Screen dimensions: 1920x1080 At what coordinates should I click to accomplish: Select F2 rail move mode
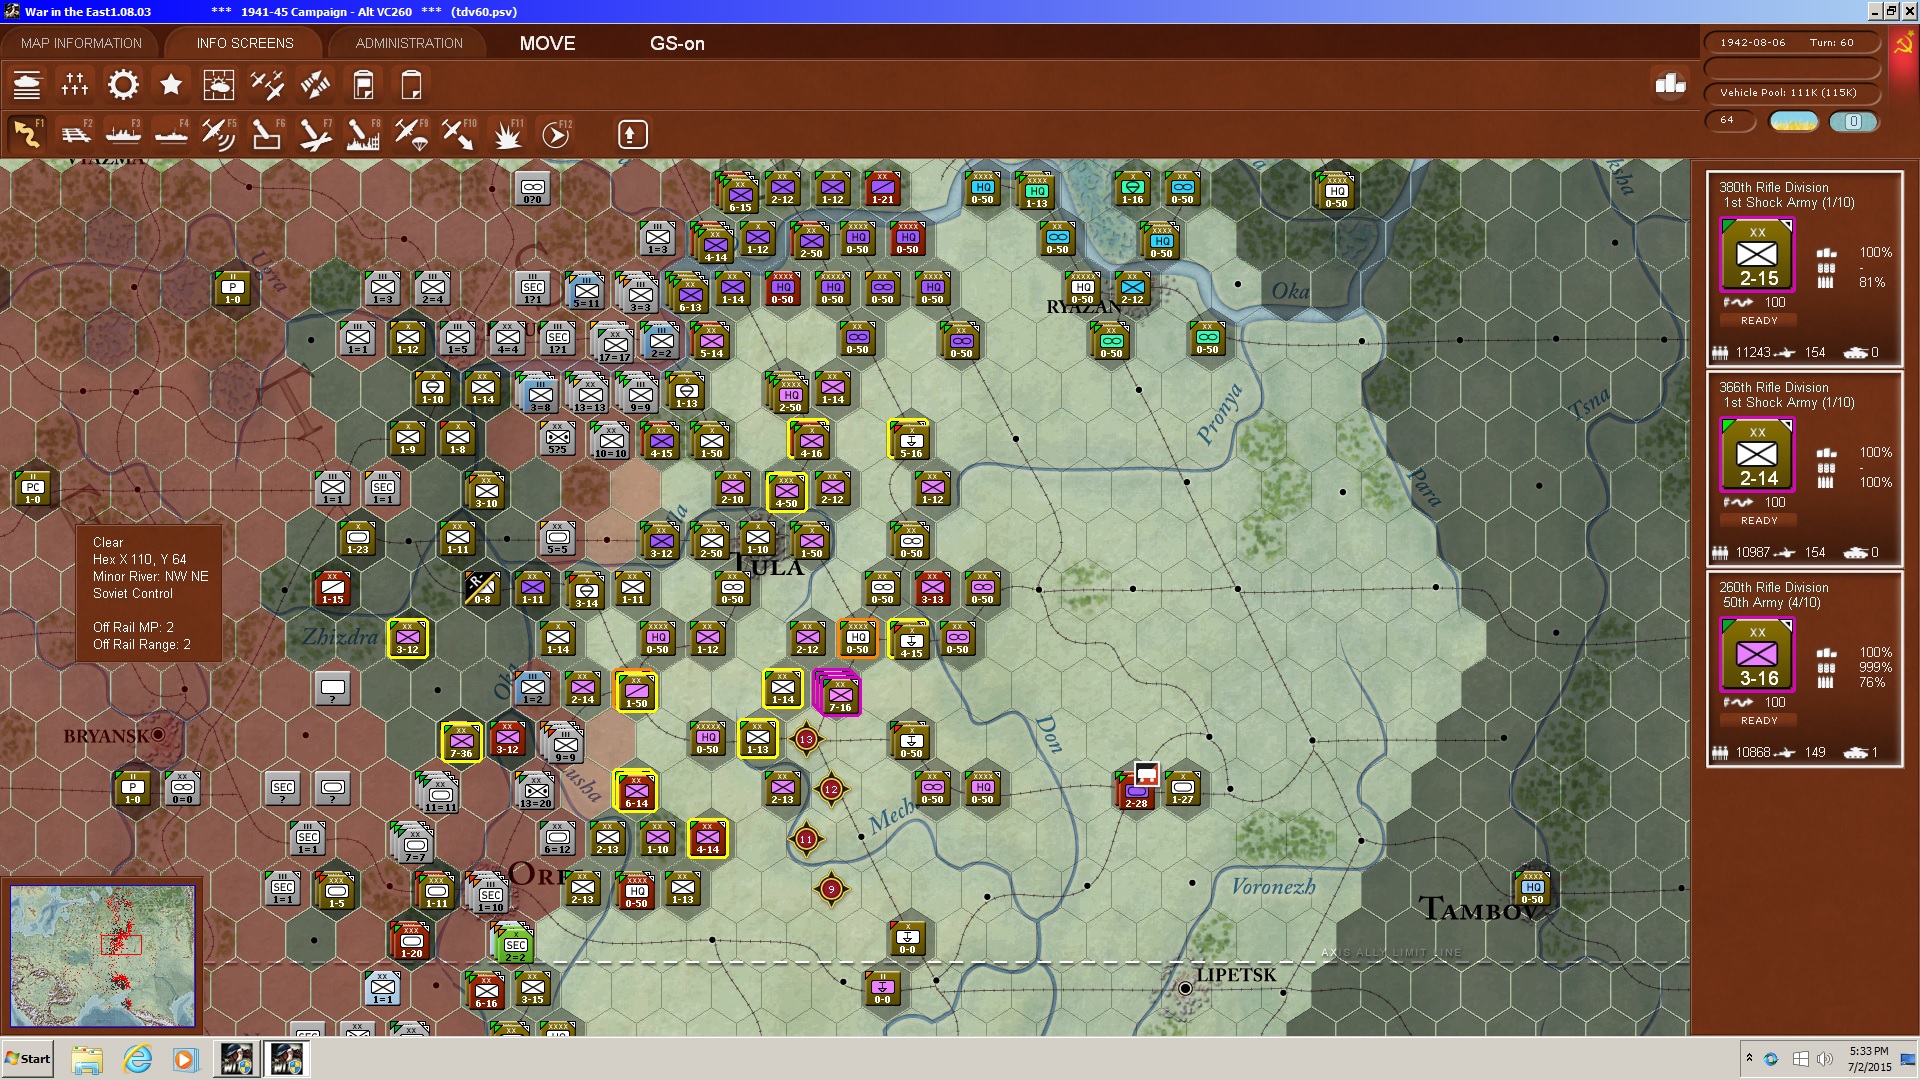tap(75, 134)
